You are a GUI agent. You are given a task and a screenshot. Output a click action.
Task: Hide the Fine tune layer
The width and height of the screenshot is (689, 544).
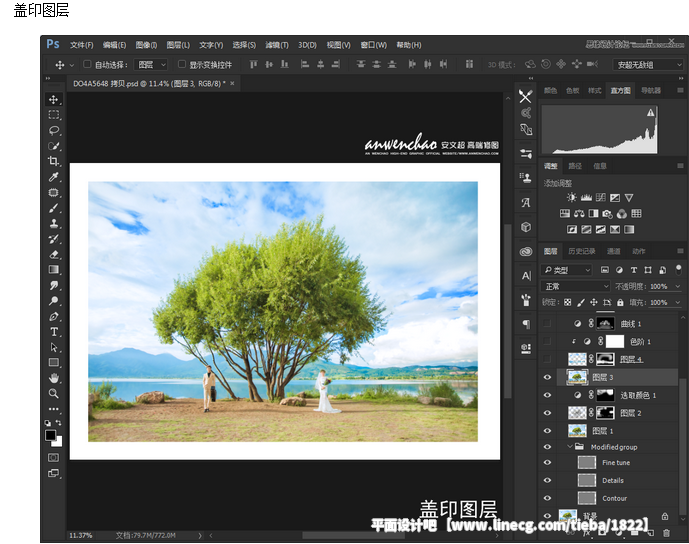[547, 462]
